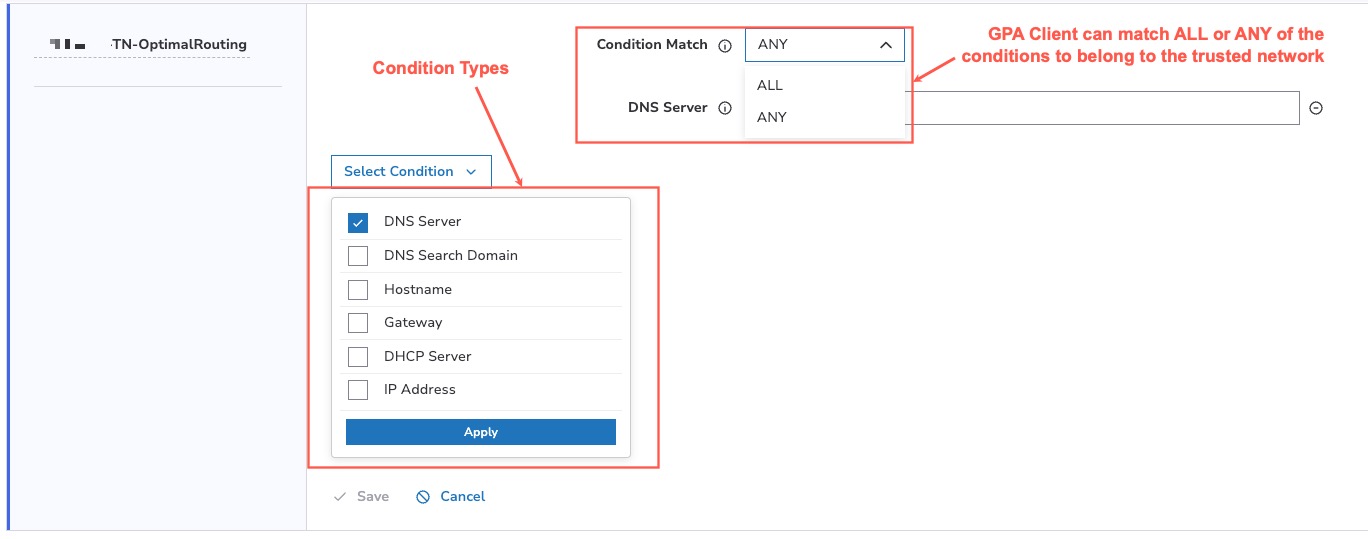Collapse the Condition Match ANY dropdown
Image resolution: width=1368 pixels, height=539 pixels.
825,45
